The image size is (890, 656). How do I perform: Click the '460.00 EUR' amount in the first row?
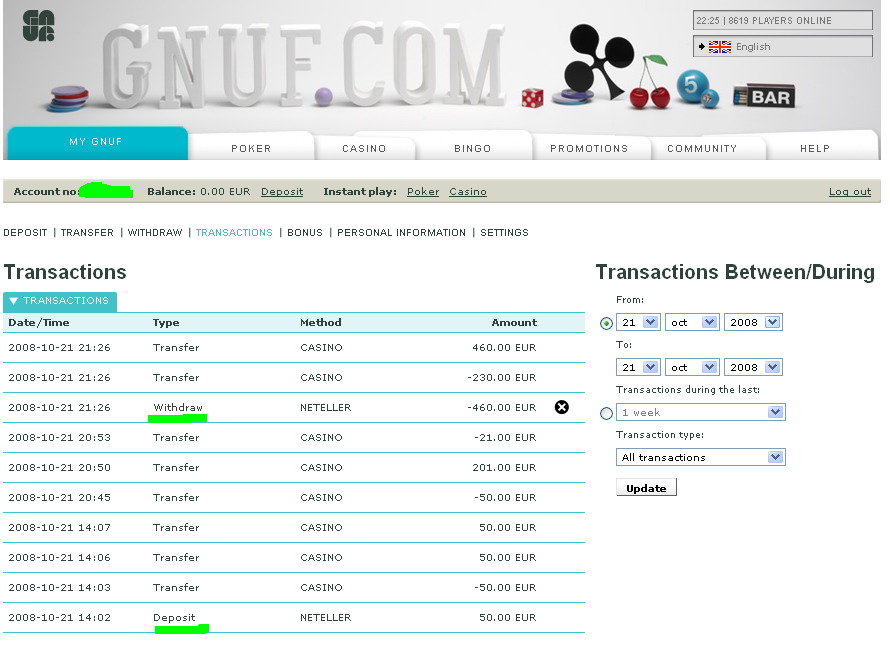pyautogui.click(x=504, y=347)
